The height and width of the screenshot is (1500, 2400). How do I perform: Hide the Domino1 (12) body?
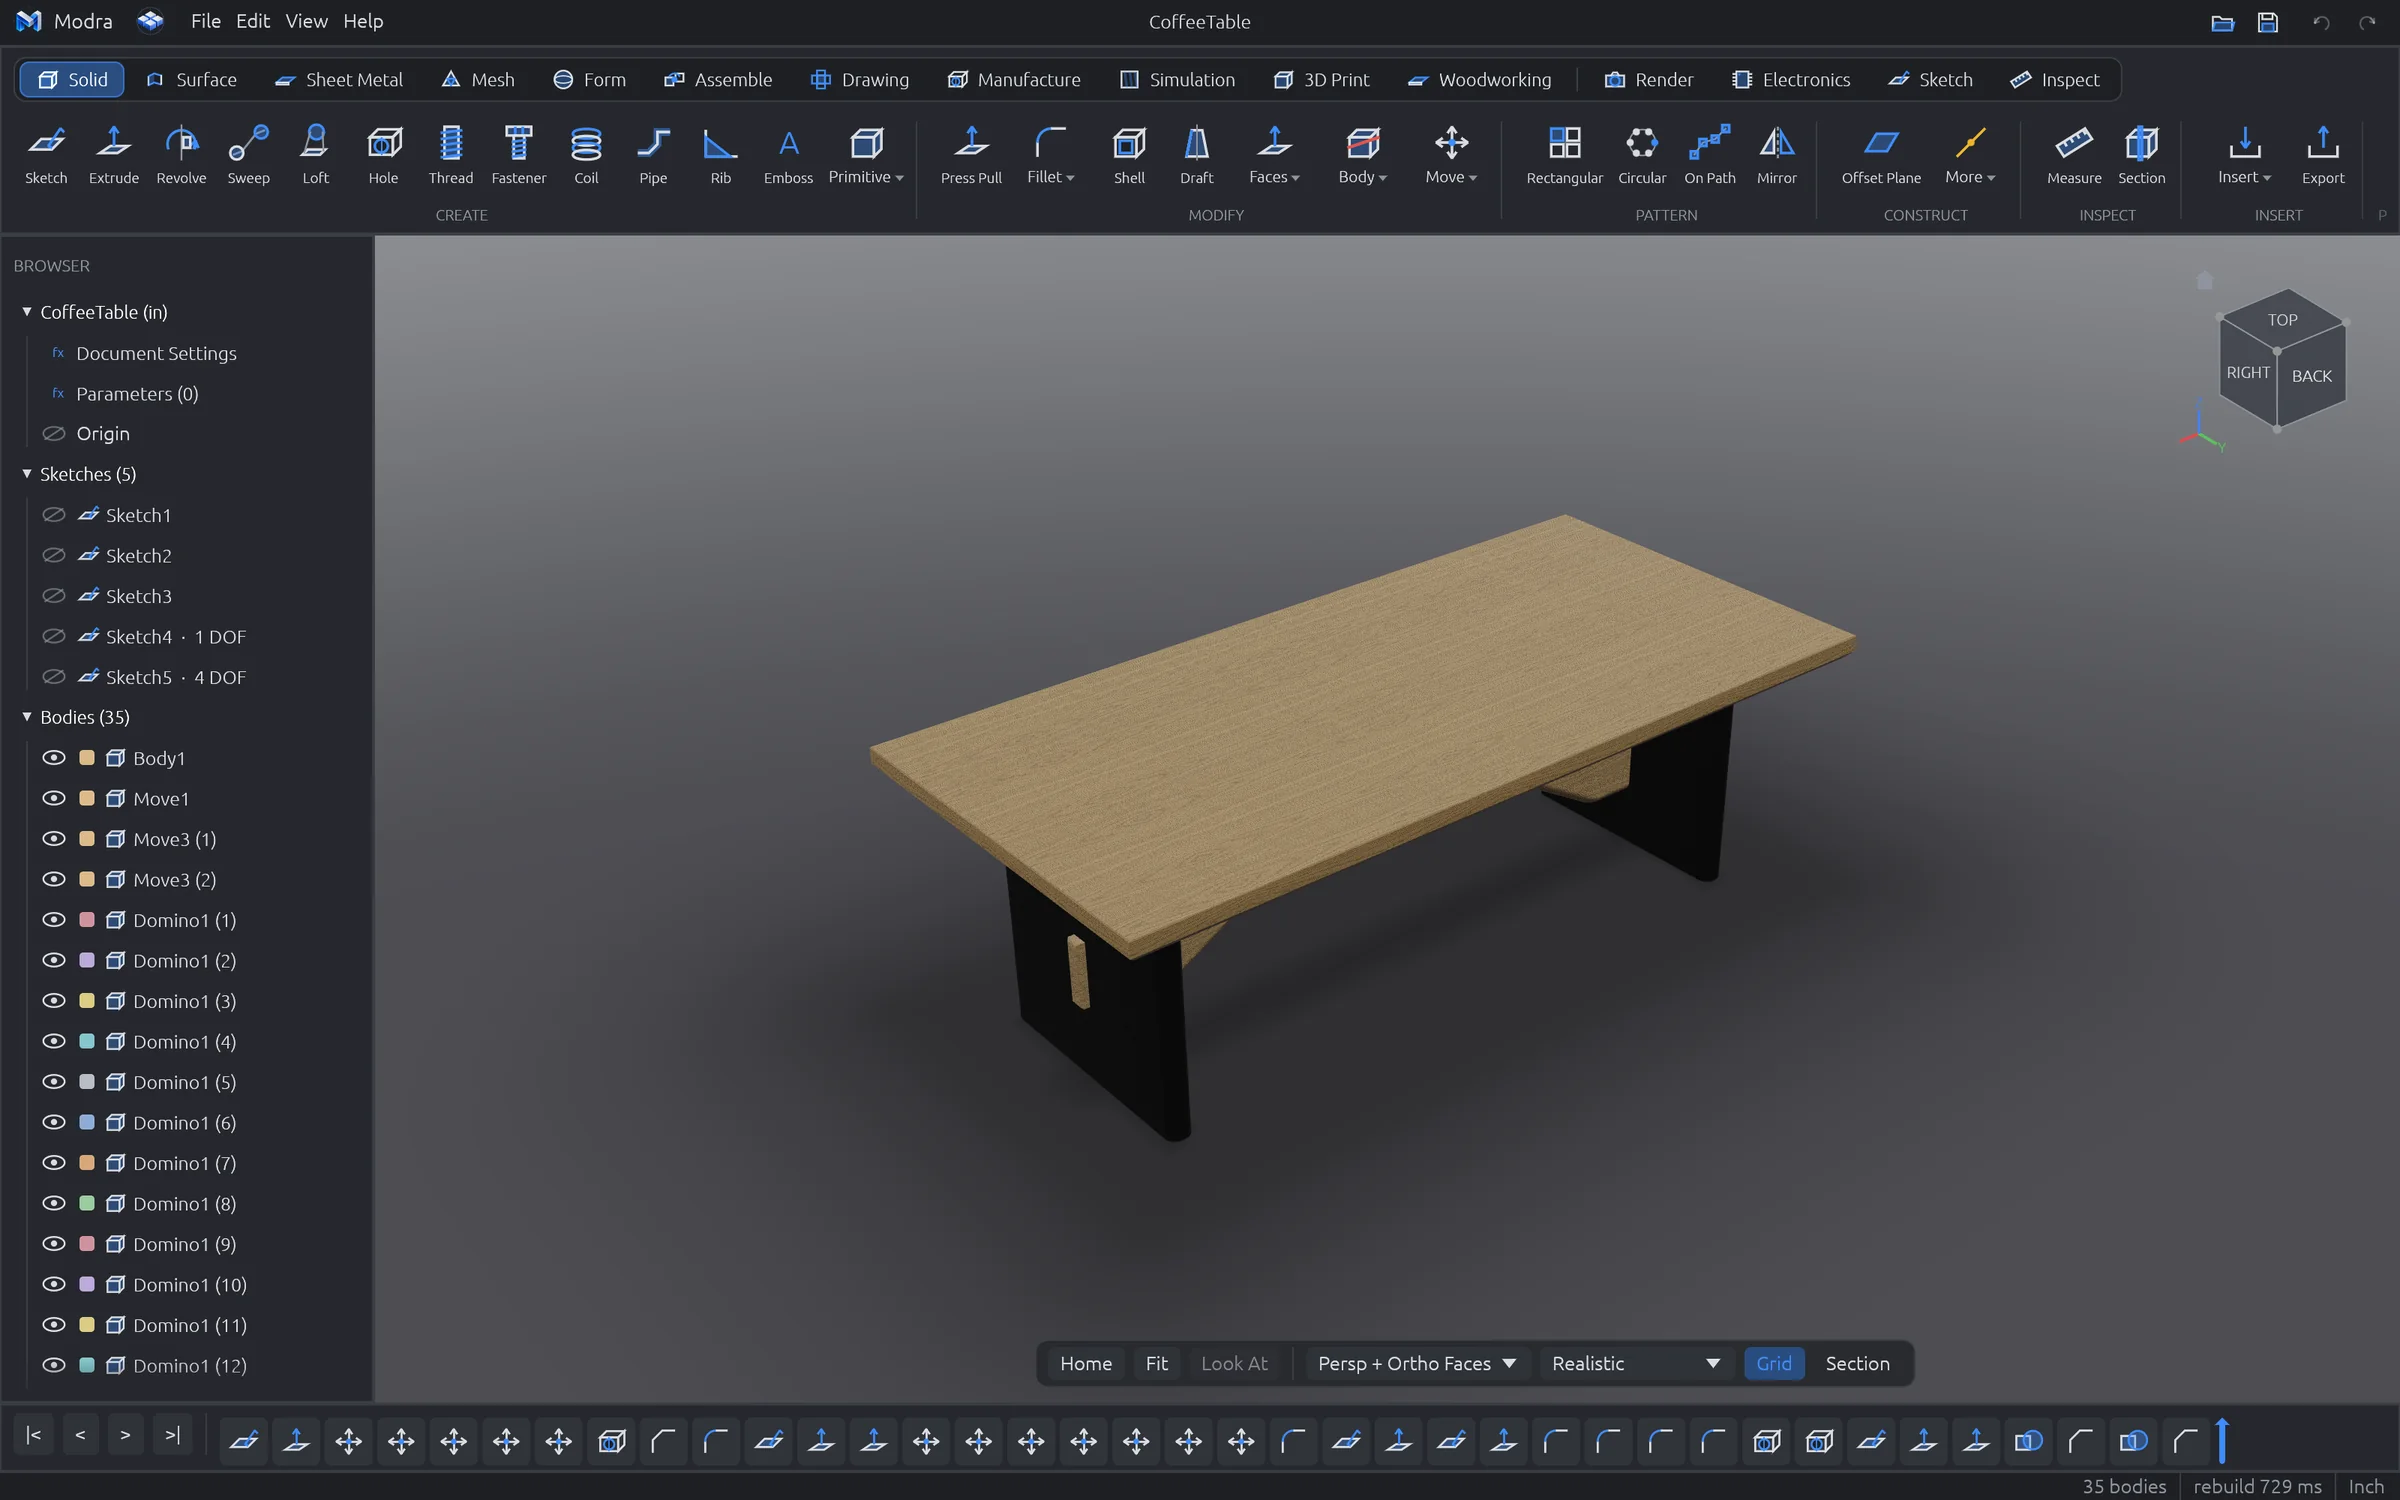[54, 1365]
